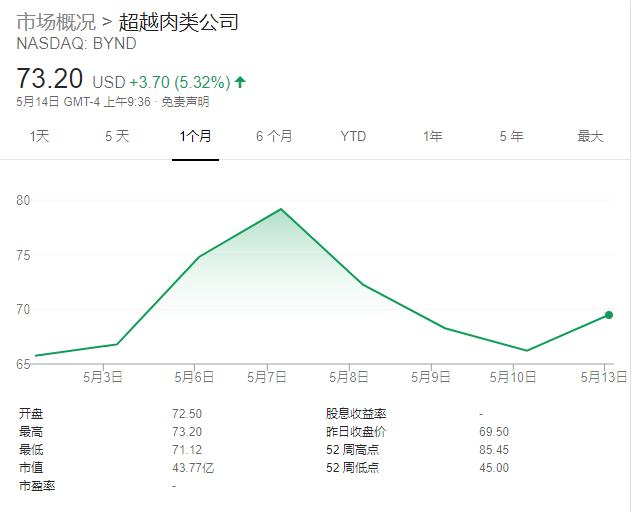The image size is (643, 512).
Task: Show the 最大 range chart
Action: click(x=590, y=136)
